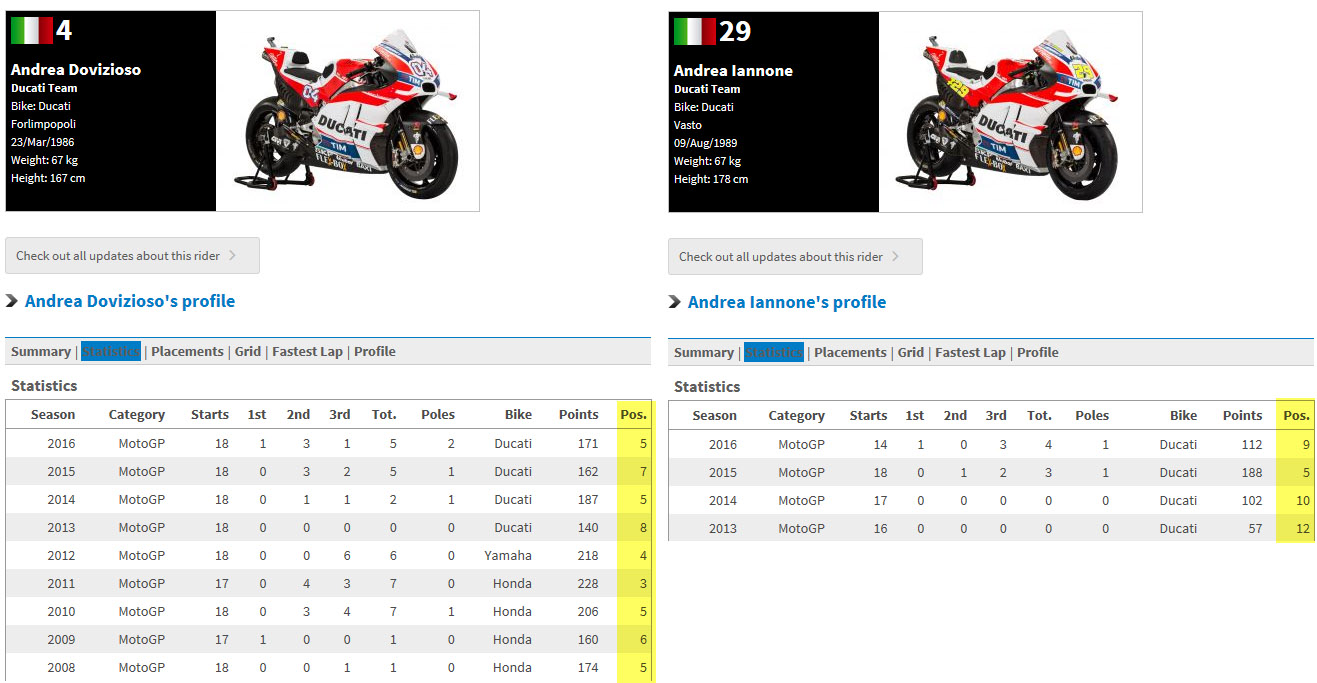Show Dovizioso's Fastest Lap tab

307,352
